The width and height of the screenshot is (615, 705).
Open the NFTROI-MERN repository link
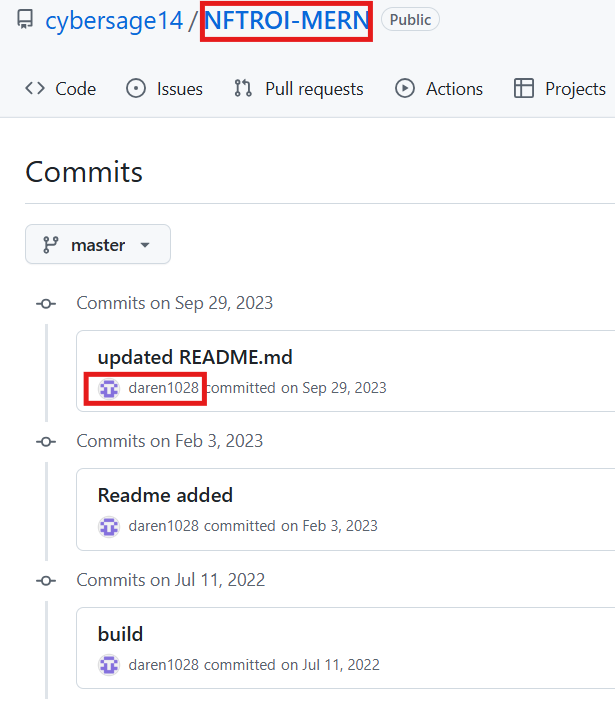tap(286, 20)
